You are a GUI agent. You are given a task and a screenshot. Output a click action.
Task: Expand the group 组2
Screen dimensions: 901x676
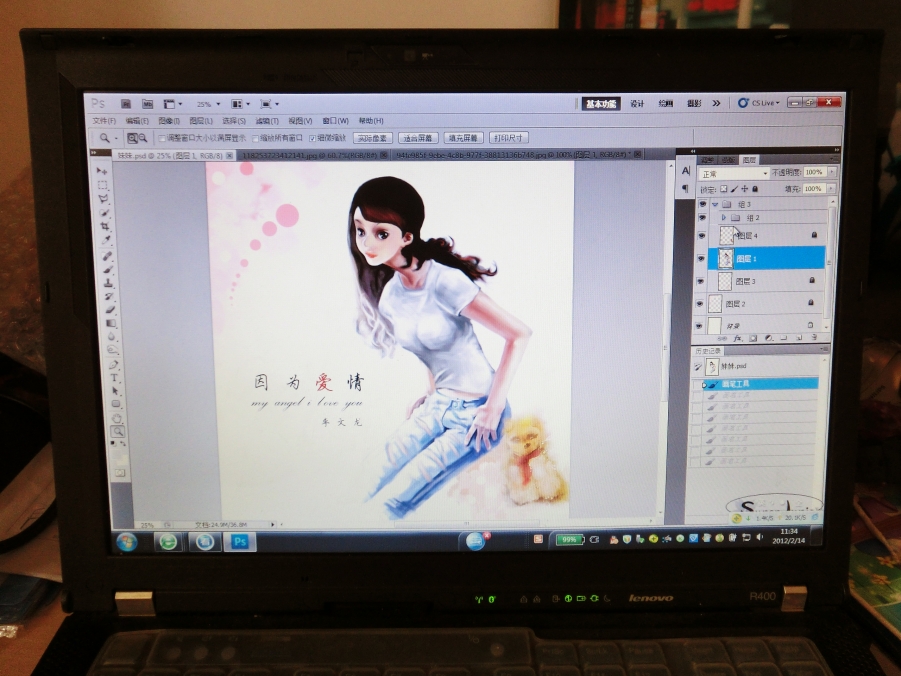coord(723,217)
